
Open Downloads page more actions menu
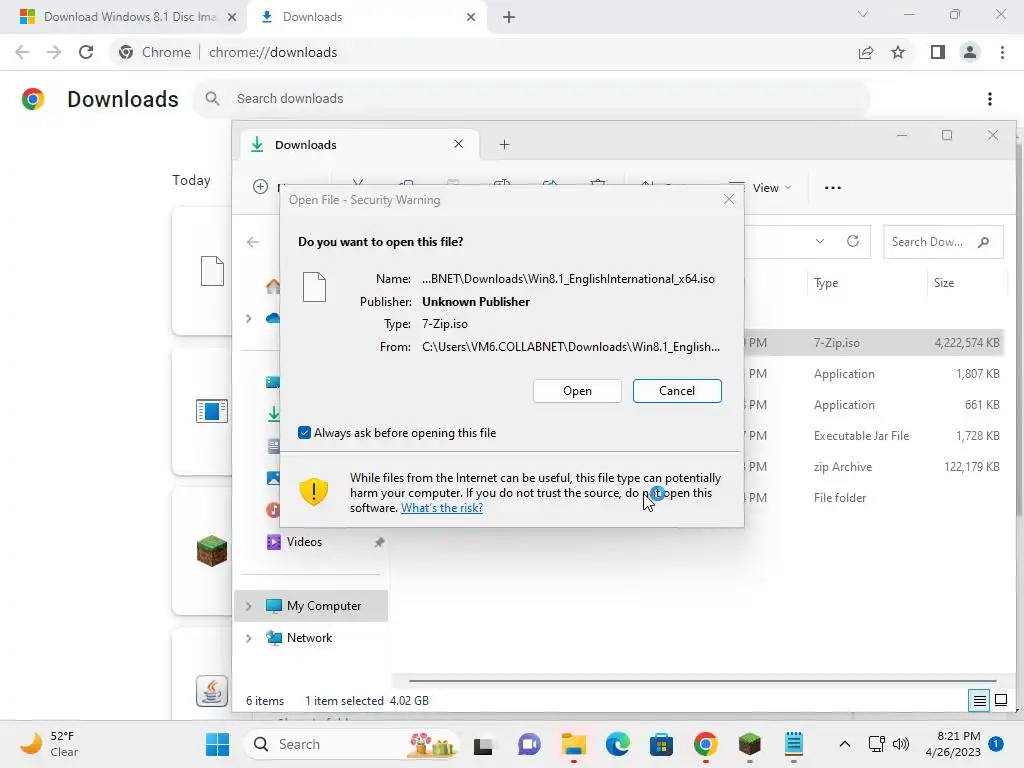(x=990, y=99)
